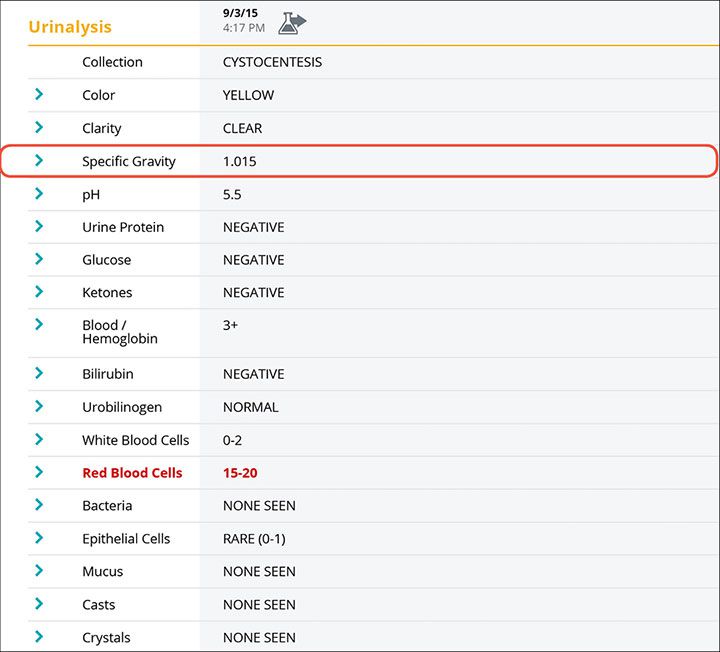This screenshot has height=652, width=720.
Task: Expand the Urine Protein result
Action: (39, 227)
